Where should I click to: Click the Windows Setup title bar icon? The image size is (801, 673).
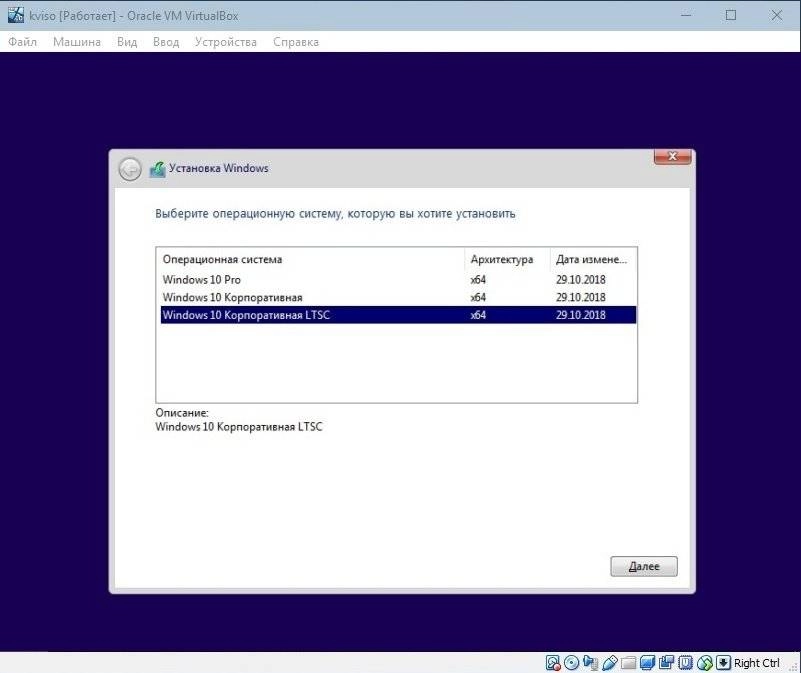(x=157, y=169)
